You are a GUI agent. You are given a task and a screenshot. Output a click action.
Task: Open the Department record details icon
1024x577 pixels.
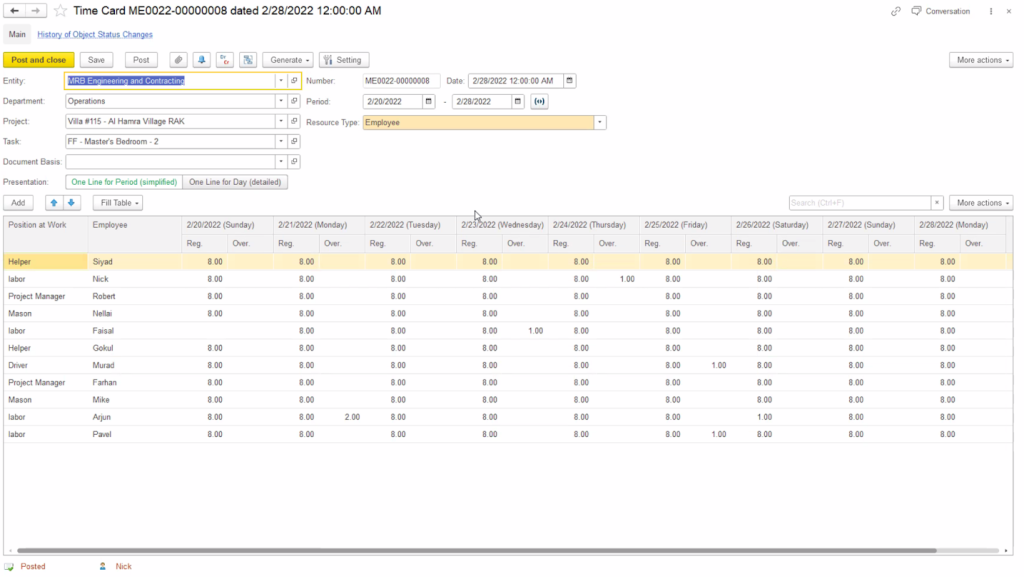click(x=295, y=101)
